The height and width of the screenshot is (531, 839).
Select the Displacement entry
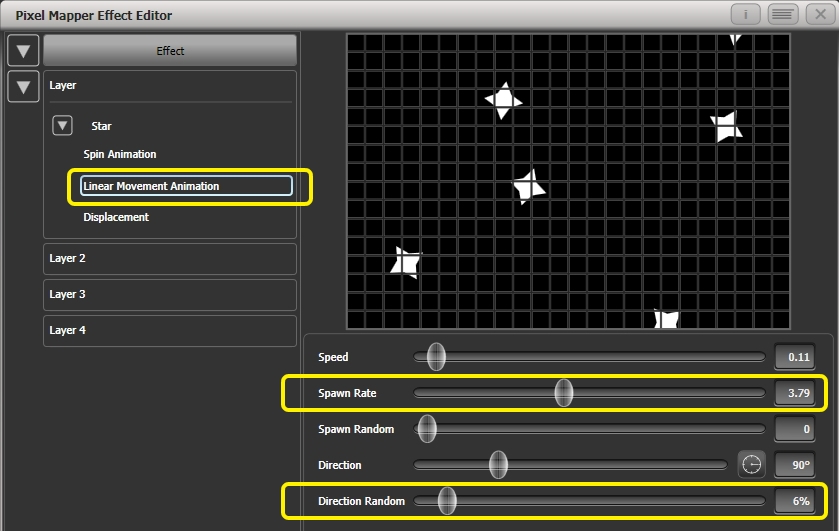(x=116, y=217)
